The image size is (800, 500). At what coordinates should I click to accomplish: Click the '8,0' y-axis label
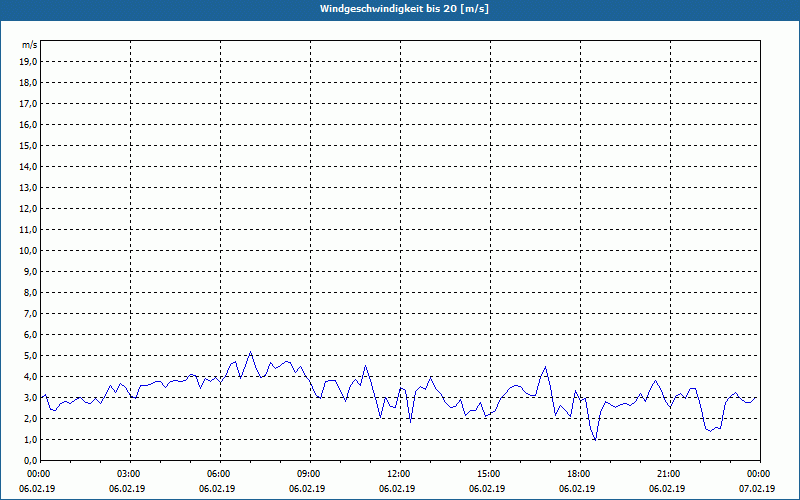[x=30, y=292]
